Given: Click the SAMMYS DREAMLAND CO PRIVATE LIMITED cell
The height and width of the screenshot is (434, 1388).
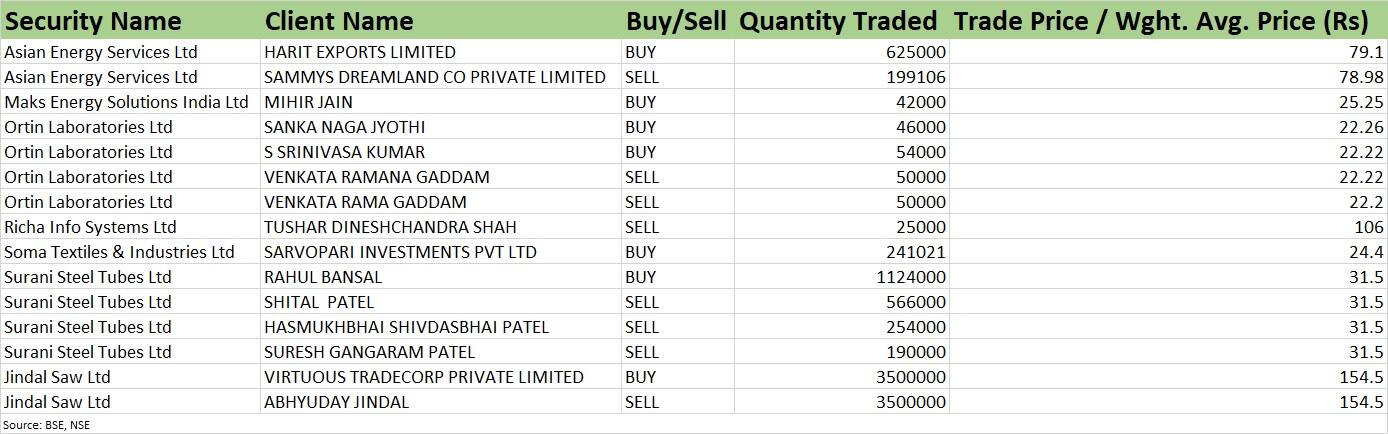Looking at the screenshot, I should pos(440,77).
